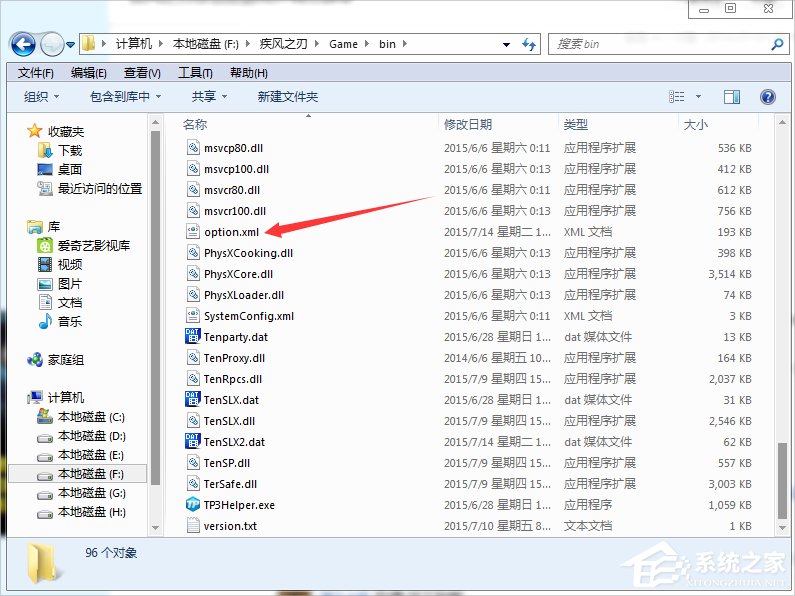This screenshot has width=795, height=596.
Task: Select 计算机 node in sidebar
Action: [x=66, y=397]
